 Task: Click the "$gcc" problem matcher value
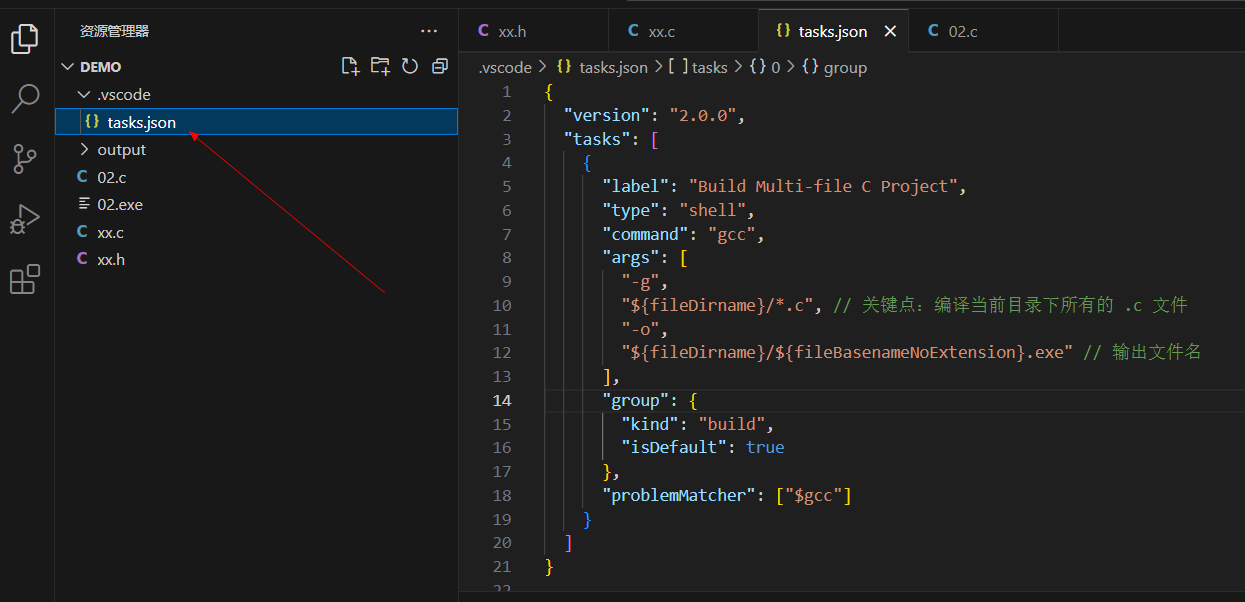[813, 495]
